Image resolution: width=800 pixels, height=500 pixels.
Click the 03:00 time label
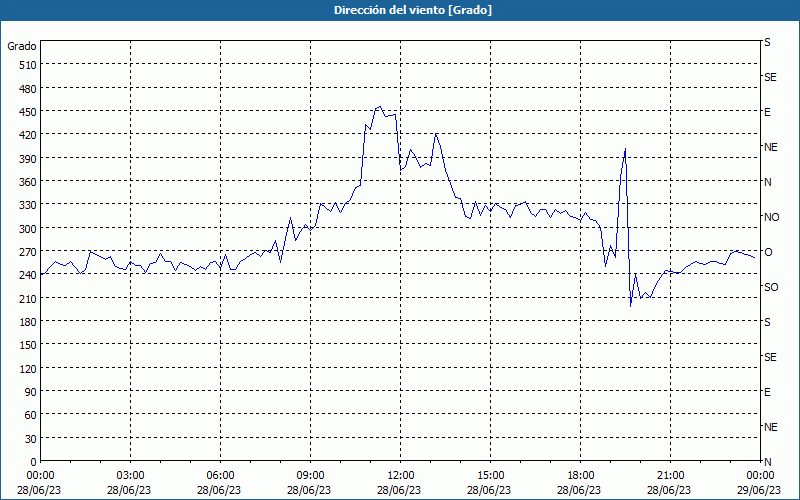[130, 476]
